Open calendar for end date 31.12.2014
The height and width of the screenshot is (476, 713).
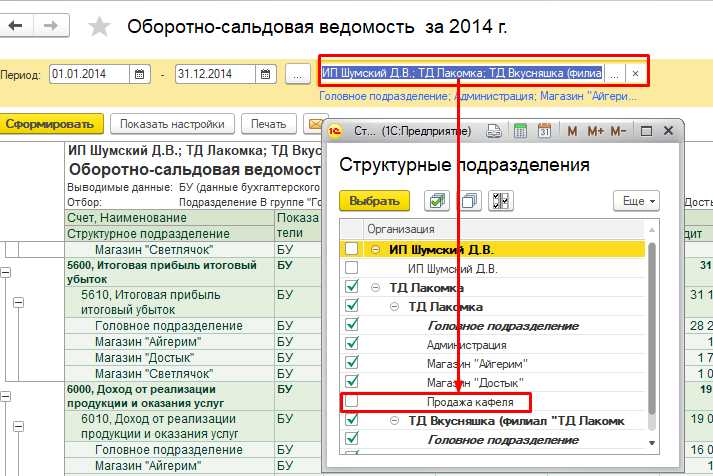tap(266, 74)
